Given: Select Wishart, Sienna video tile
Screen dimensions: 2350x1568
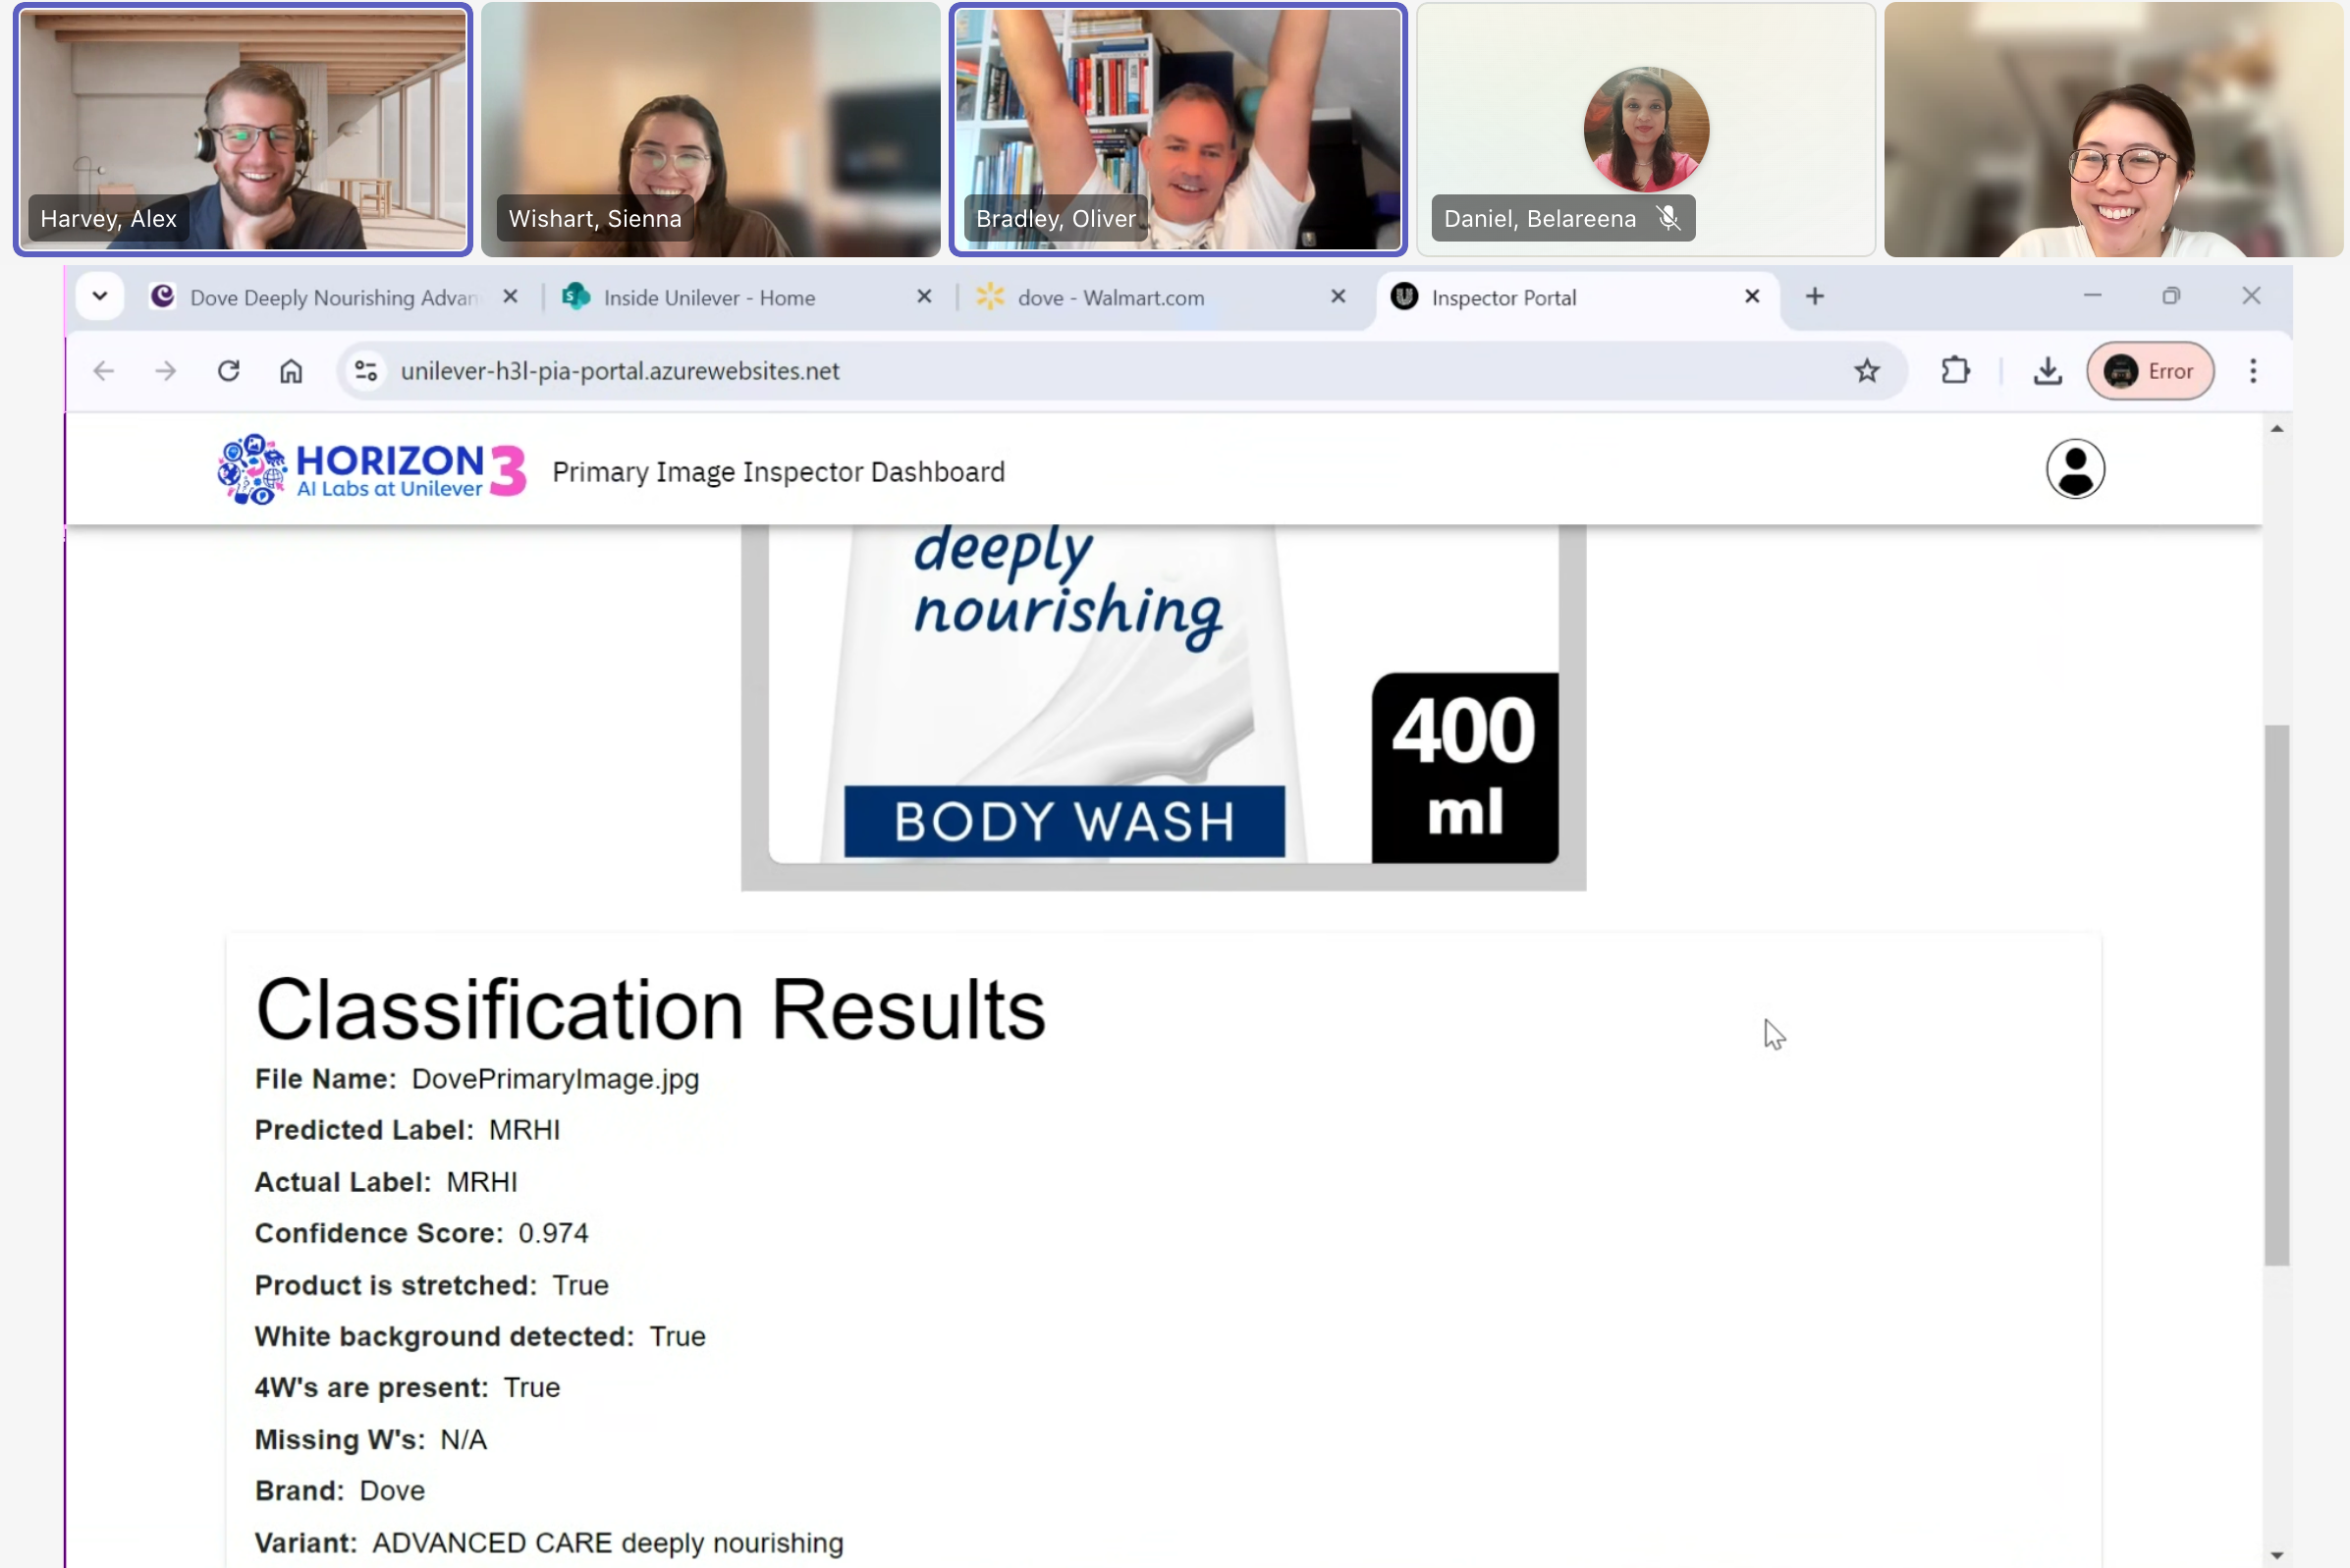Looking at the screenshot, I should (710, 130).
